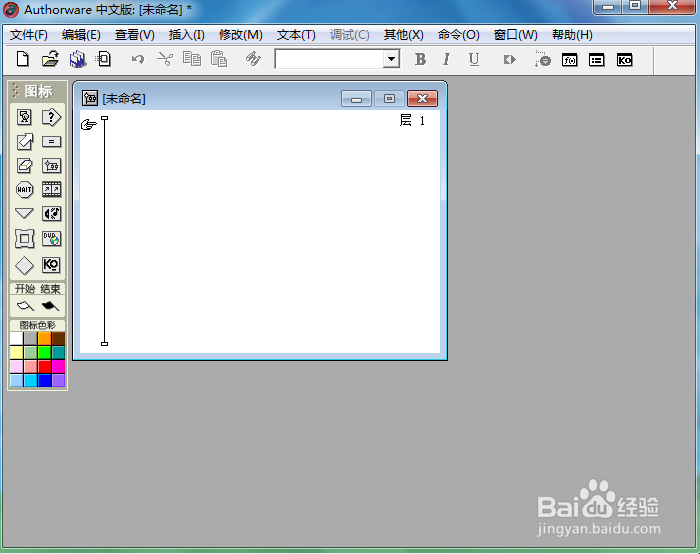Pick the dark blue icon color swatch

[x=44, y=380]
